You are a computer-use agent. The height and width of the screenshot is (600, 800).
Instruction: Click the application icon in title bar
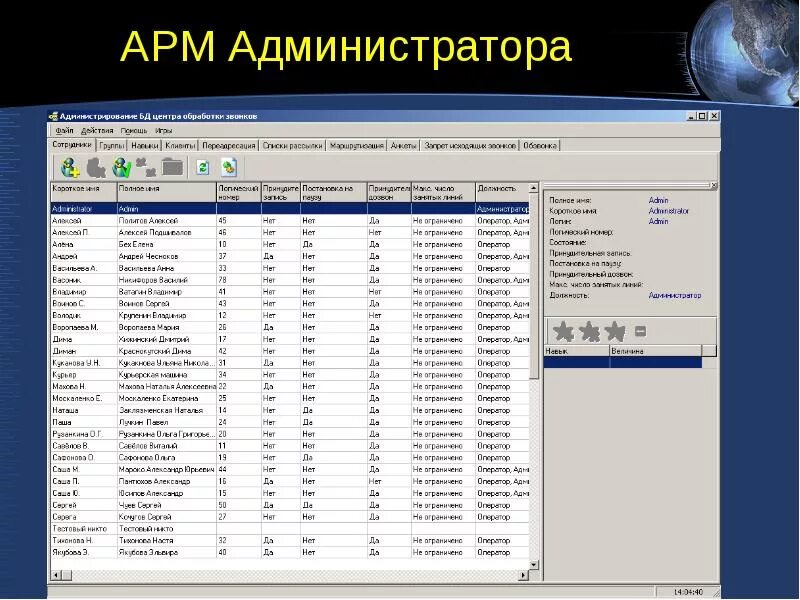(53, 116)
